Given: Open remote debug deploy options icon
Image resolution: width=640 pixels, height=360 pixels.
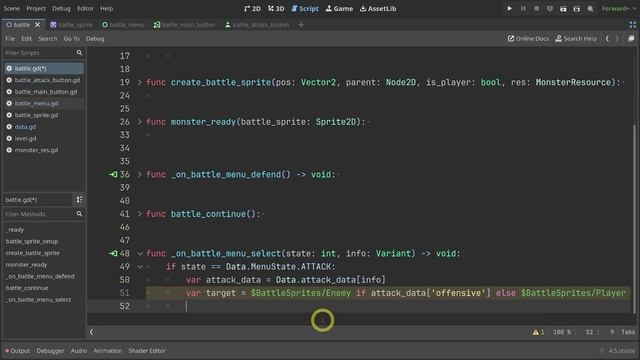Looking at the screenshot, I should click(550, 8).
